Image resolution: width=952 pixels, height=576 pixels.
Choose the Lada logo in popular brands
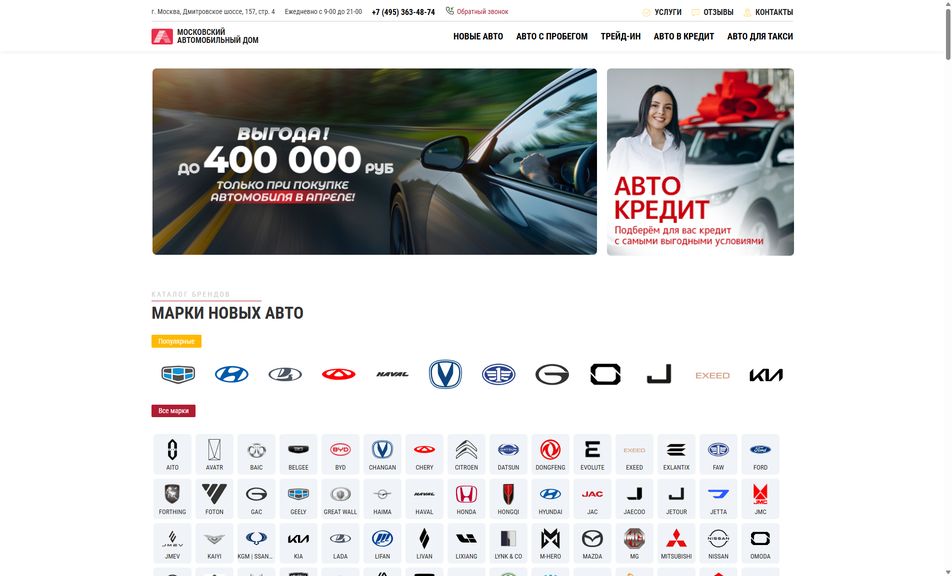point(285,374)
